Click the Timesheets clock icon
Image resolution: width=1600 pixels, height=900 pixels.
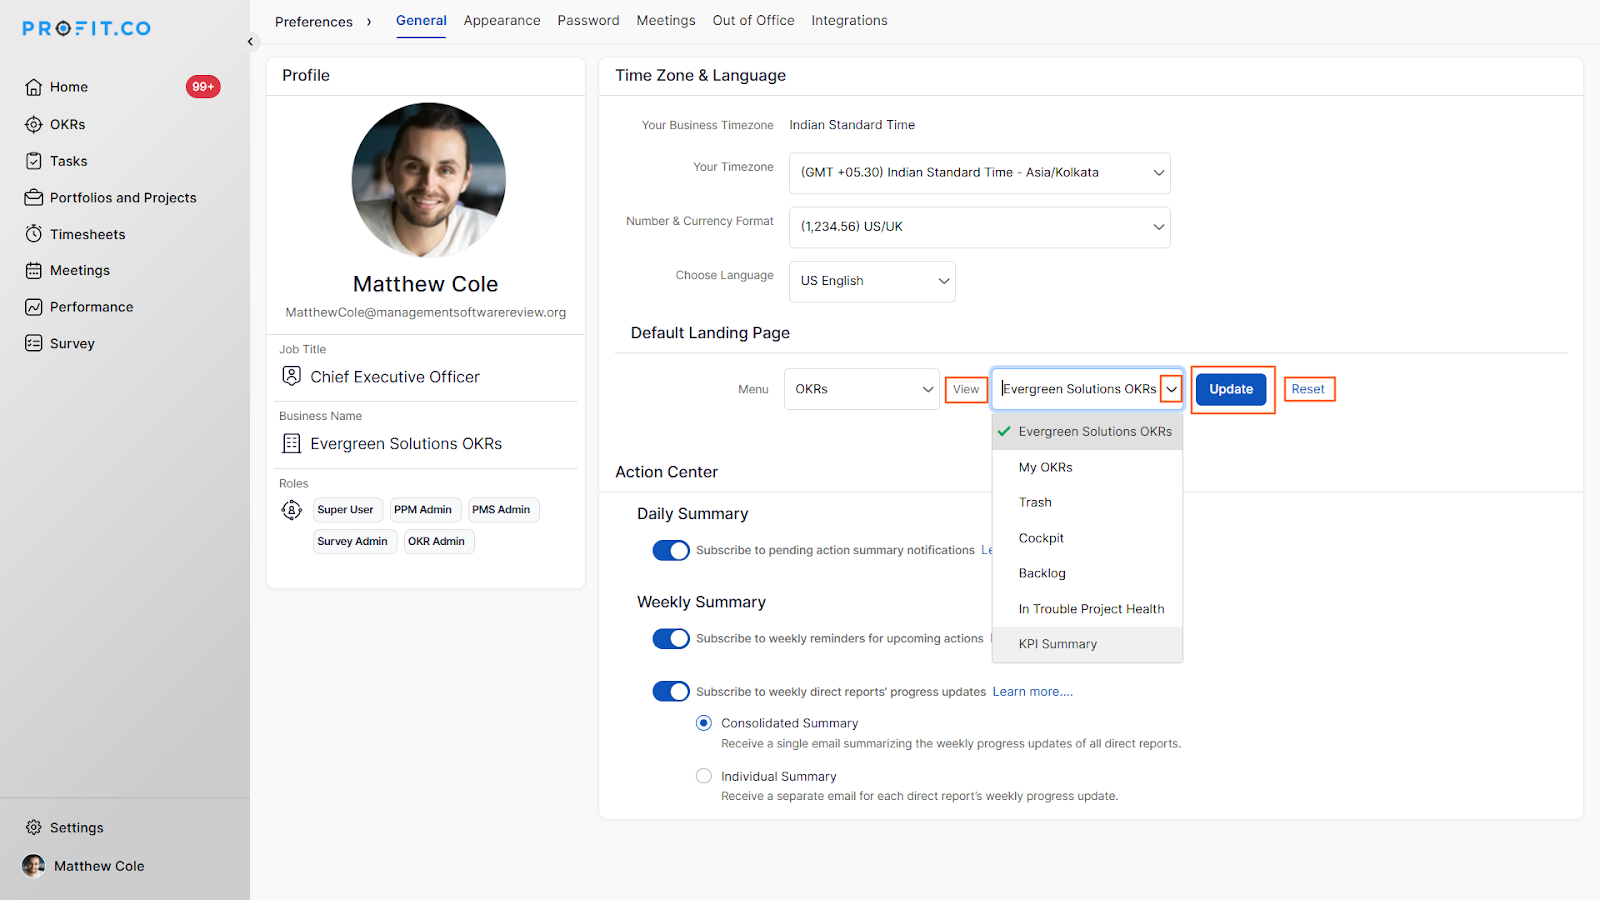(34, 234)
